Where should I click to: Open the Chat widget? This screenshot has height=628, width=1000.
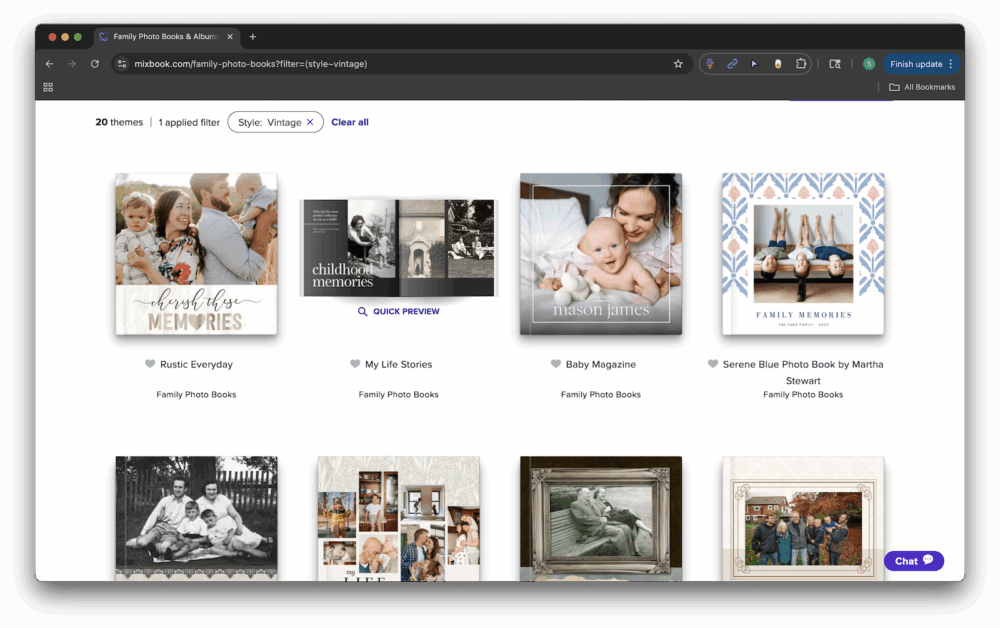pos(913,560)
